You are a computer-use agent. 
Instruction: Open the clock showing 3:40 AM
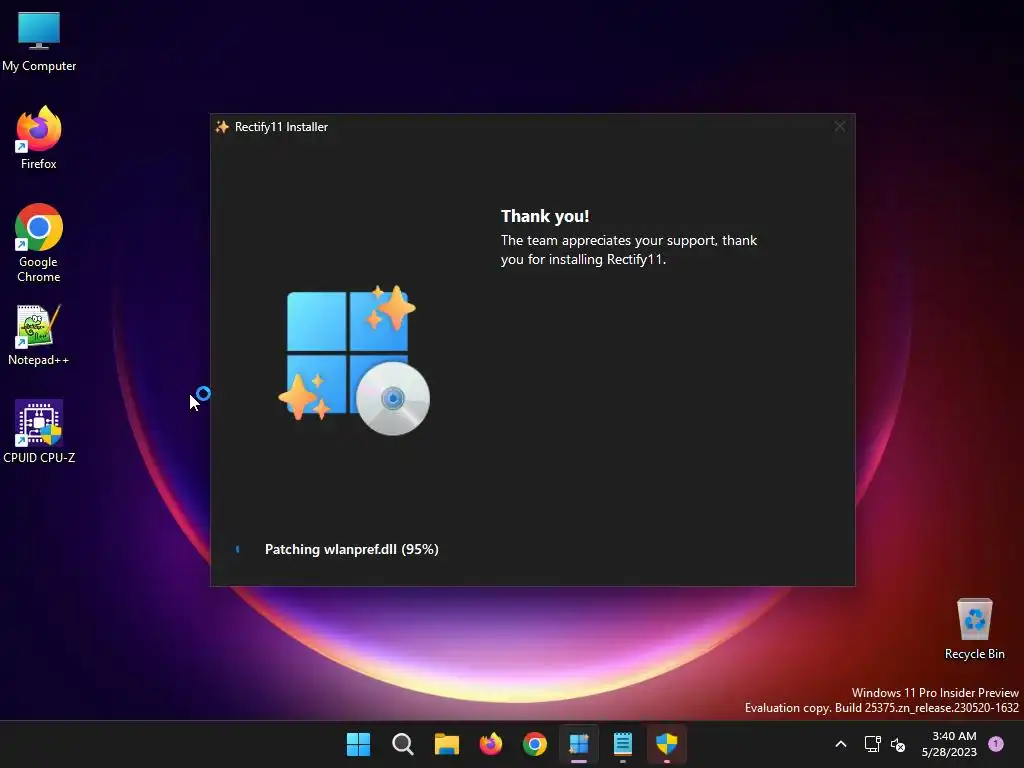coord(949,744)
